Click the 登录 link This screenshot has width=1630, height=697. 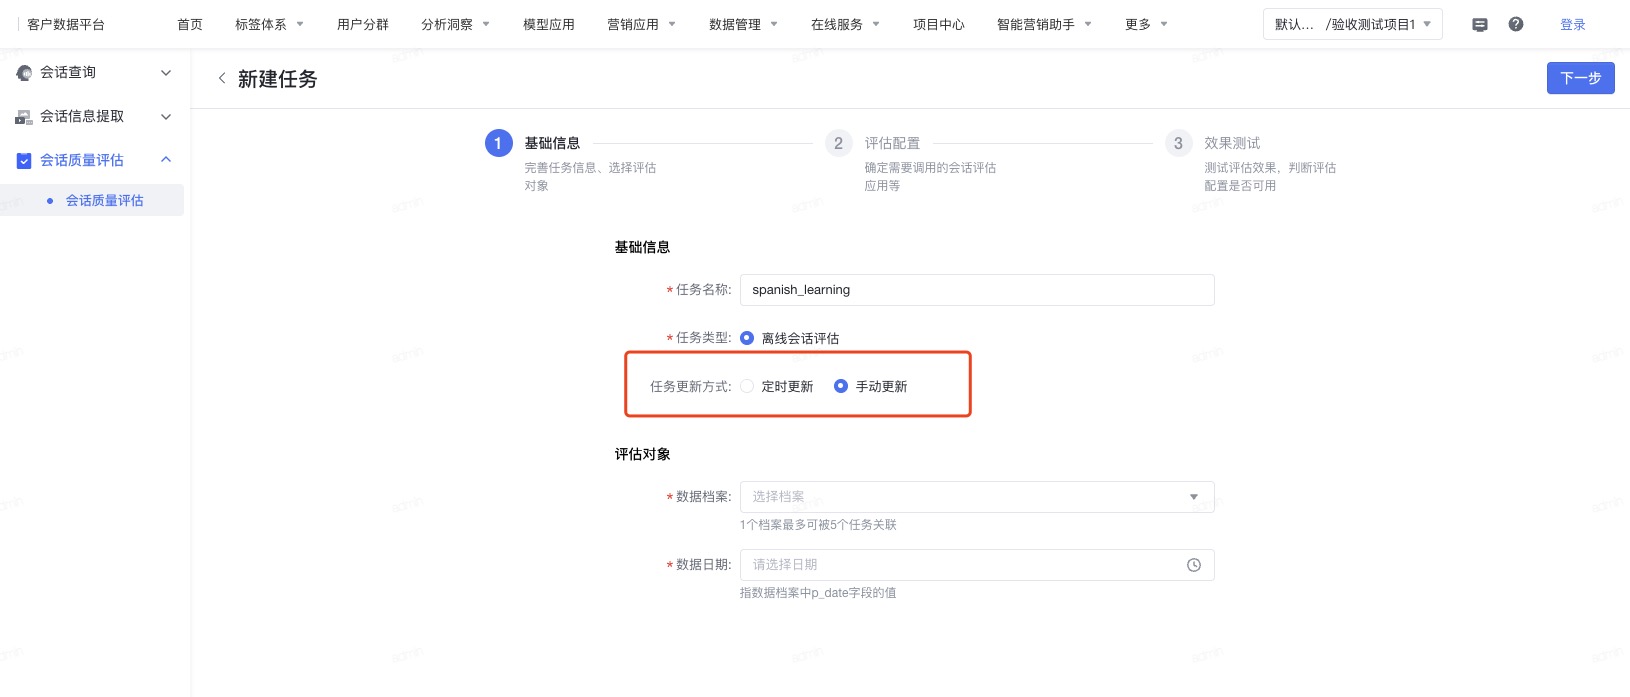(1573, 25)
